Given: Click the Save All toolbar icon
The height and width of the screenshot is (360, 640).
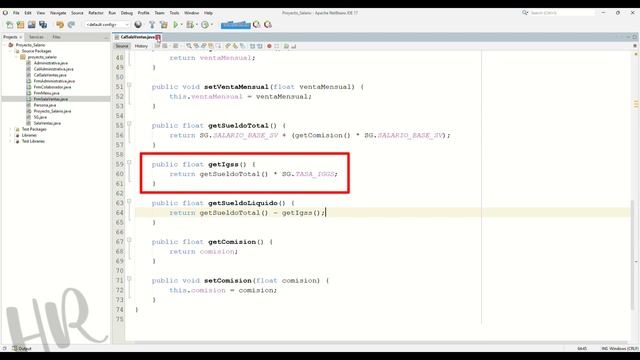Looking at the screenshot, I should pyautogui.click(x=43, y=24).
